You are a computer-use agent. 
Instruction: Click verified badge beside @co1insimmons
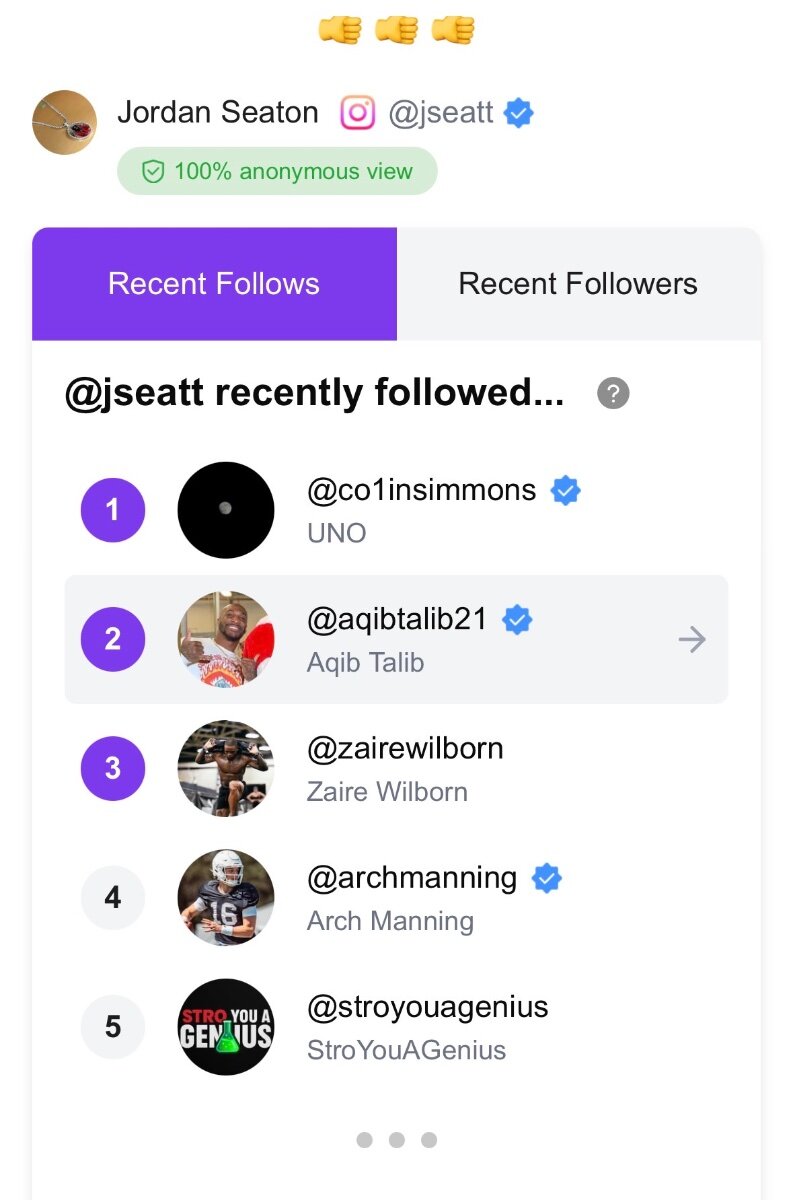coord(566,491)
